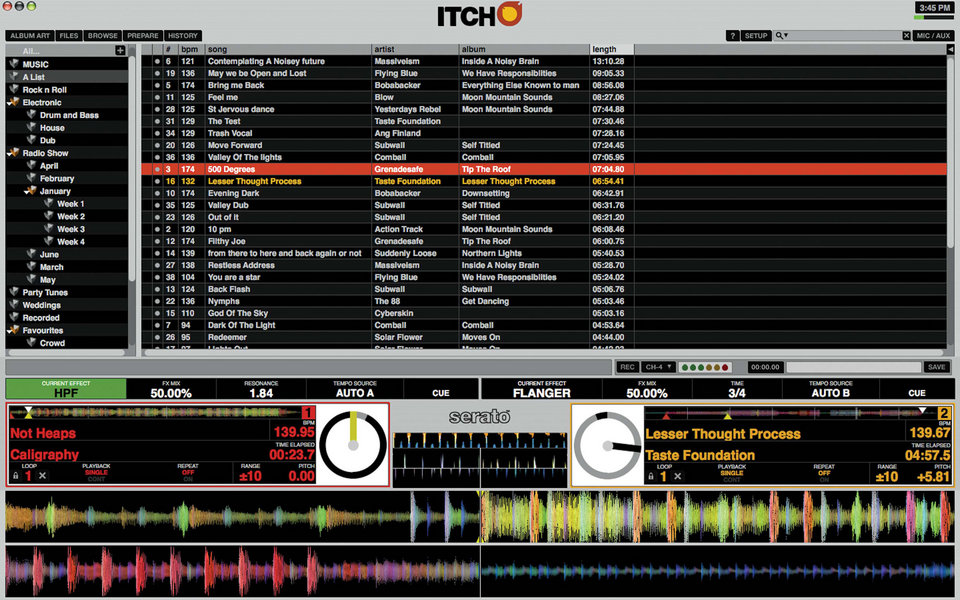Select the Drum and Bass crate icon
Image resolution: width=960 pixels, height=600 pixels.
pos(31,114)
